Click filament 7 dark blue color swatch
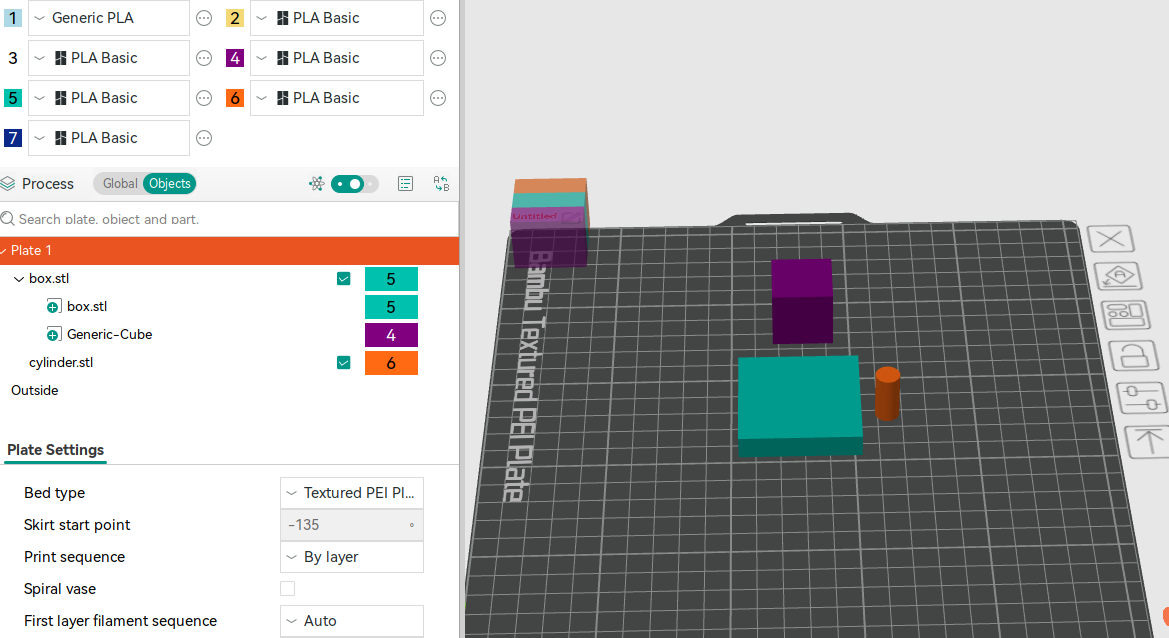This screenshot has height=638, width=1169. click(13, 138)
